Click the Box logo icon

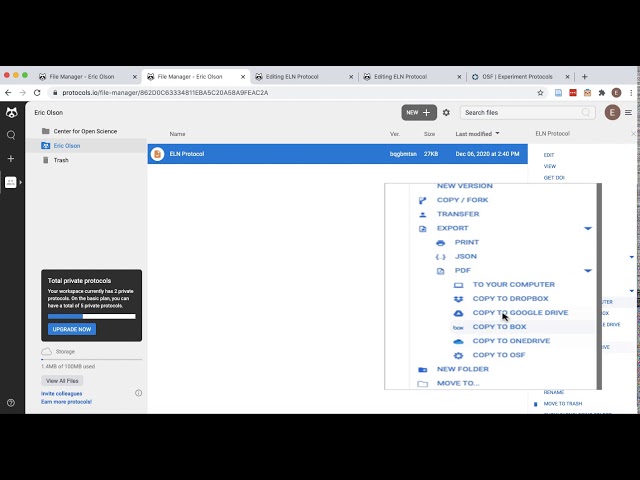[x=458, y=327]
